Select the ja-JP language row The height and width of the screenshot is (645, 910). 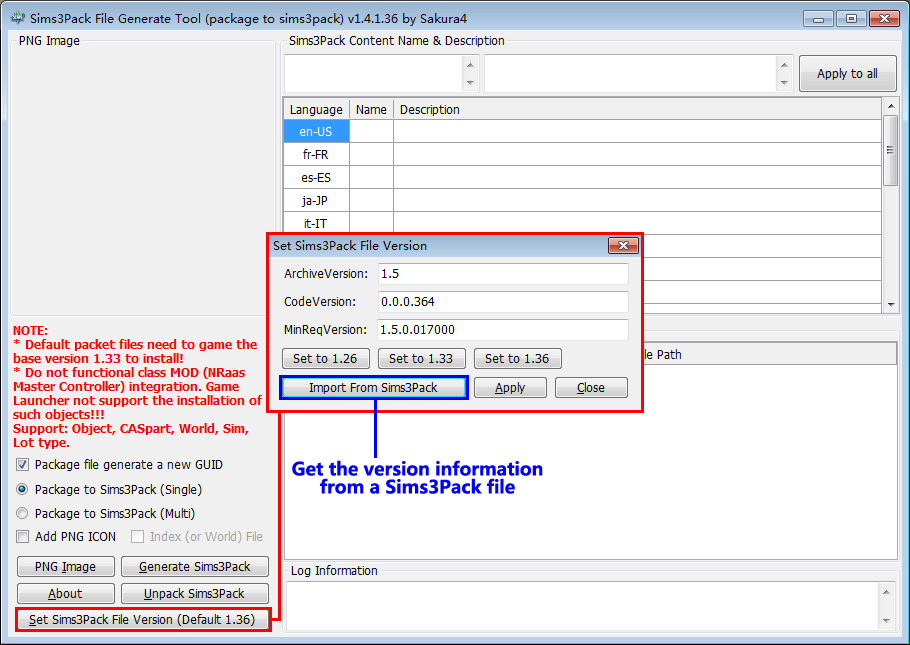(315, 200)
